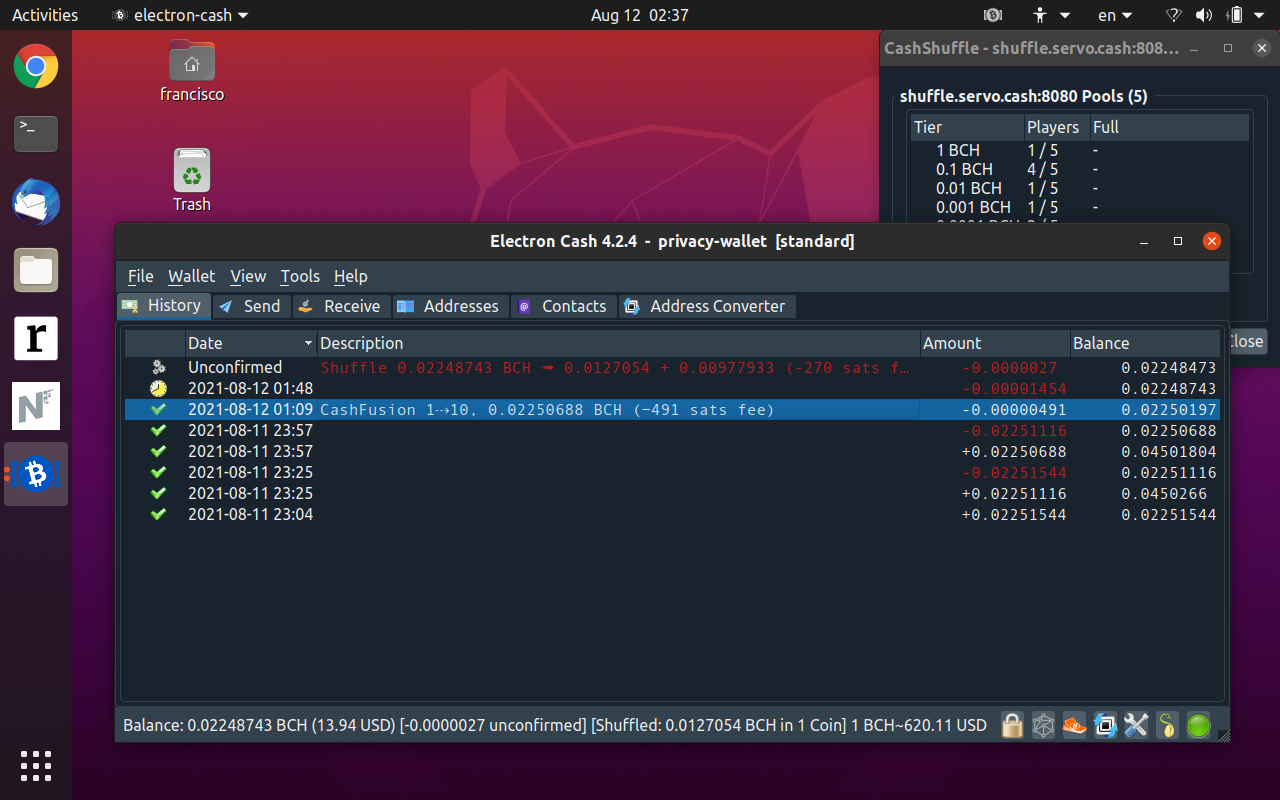Click the green checkmark on the 23:04 transaction

[158, 515]
